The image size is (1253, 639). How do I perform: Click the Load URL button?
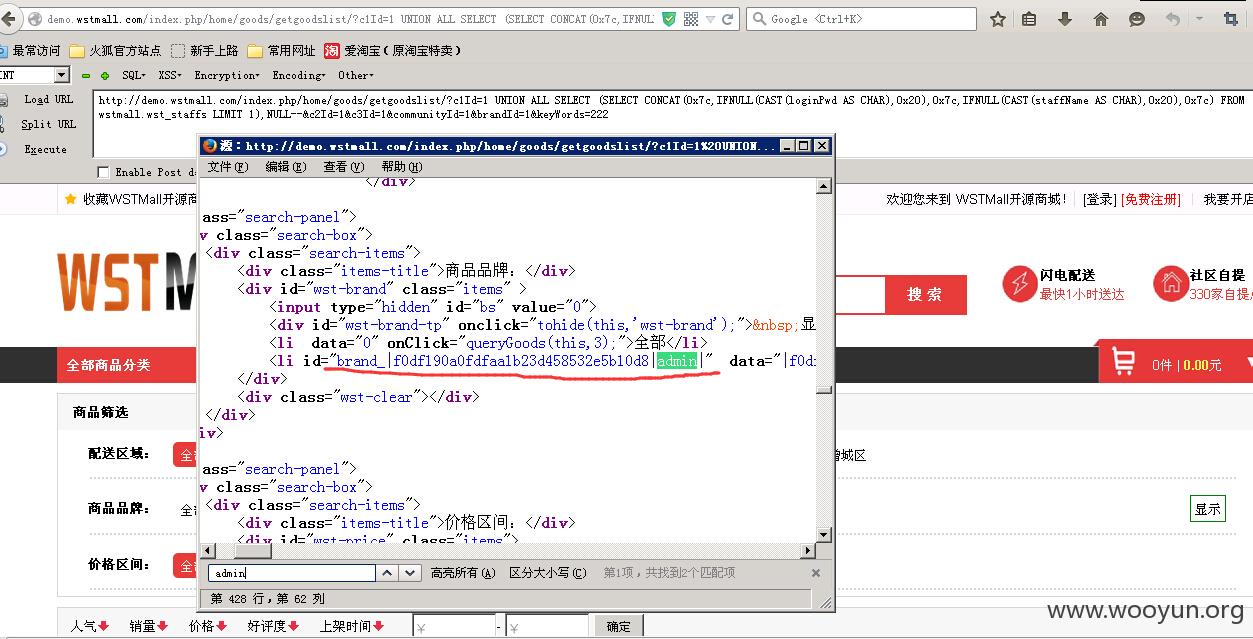click(x=49, y=99)
